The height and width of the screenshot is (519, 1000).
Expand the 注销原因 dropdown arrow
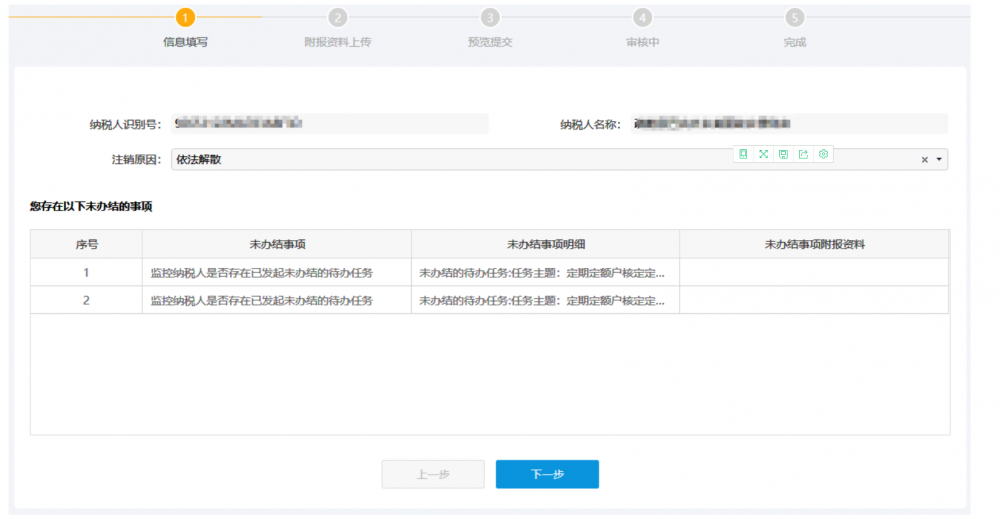click(939, 160)
